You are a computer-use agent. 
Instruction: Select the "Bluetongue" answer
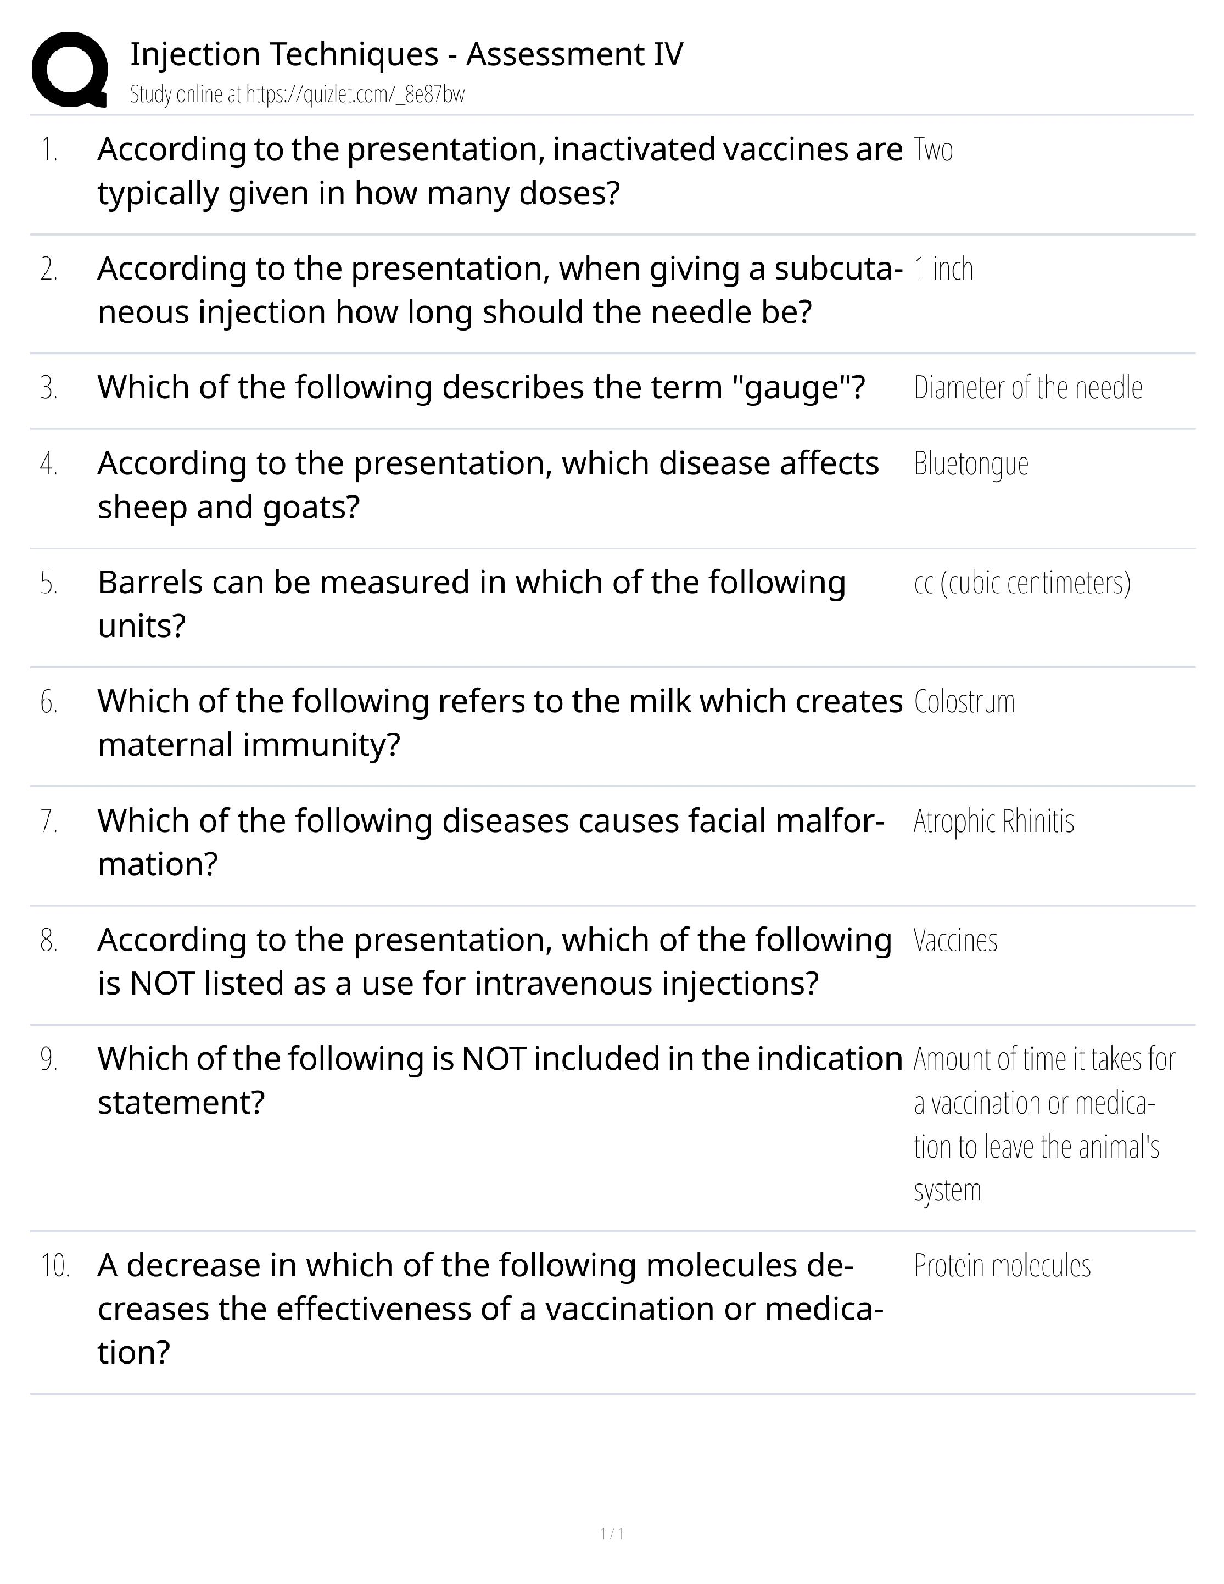click(x=970, y=464)
